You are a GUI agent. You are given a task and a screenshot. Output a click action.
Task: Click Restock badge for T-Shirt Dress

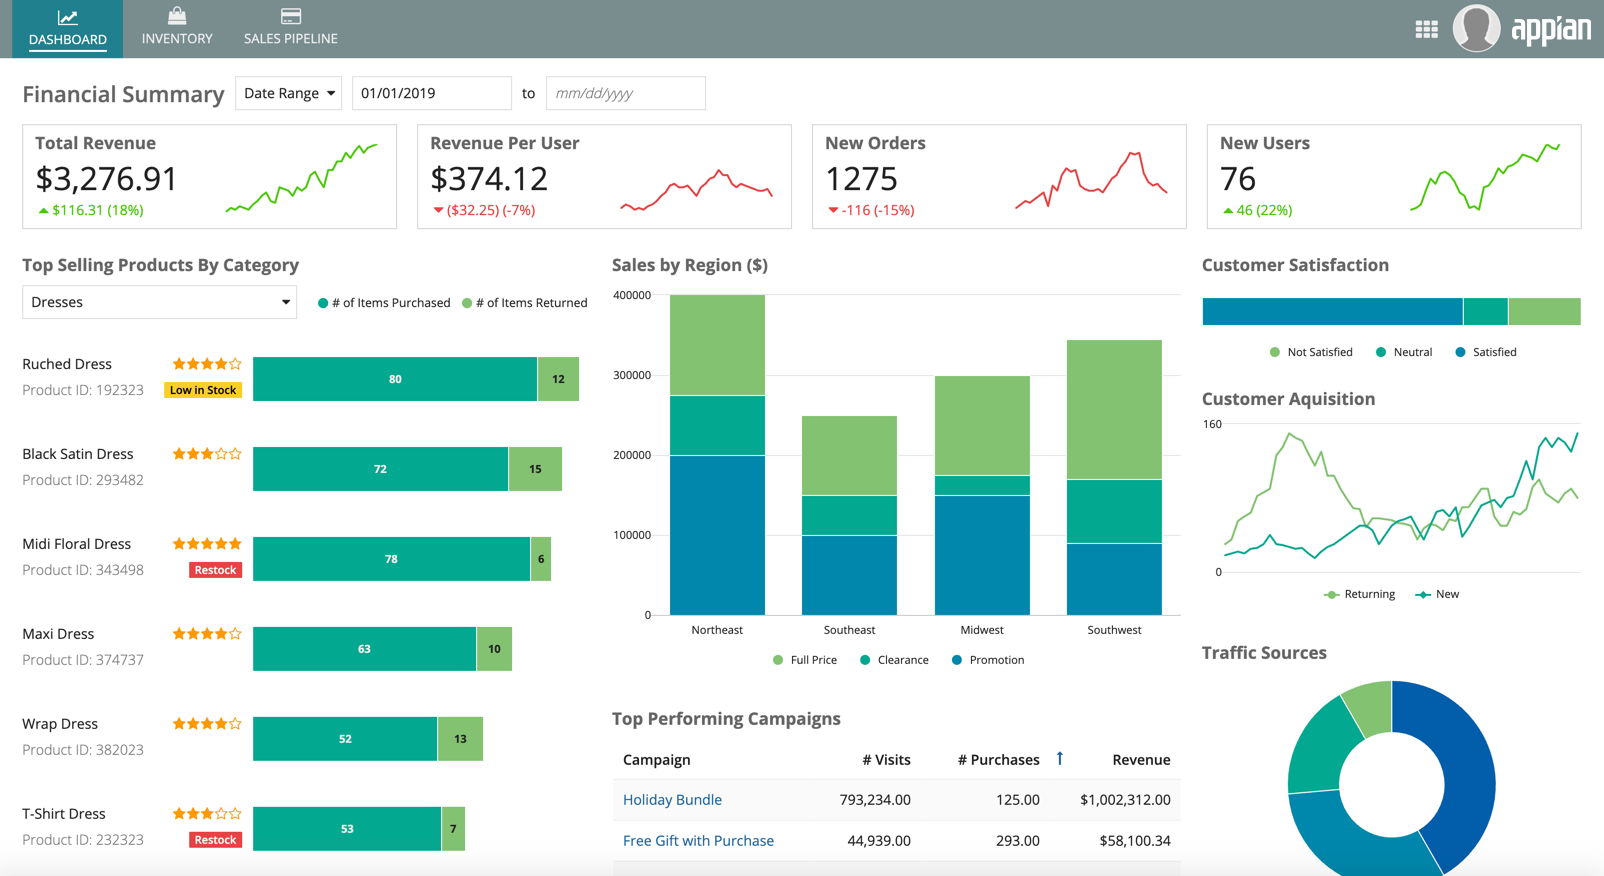[215, 840]
